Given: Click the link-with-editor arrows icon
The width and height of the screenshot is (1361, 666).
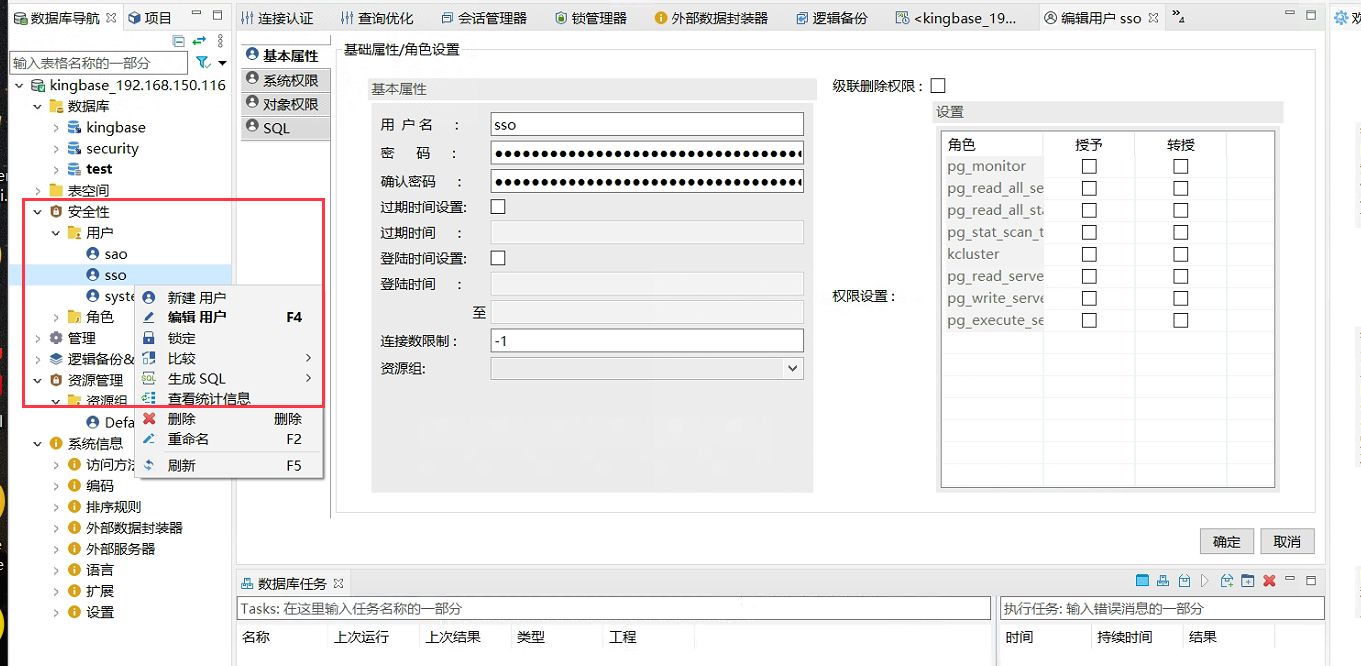Looking at the screenshot, I should [199, 41].
